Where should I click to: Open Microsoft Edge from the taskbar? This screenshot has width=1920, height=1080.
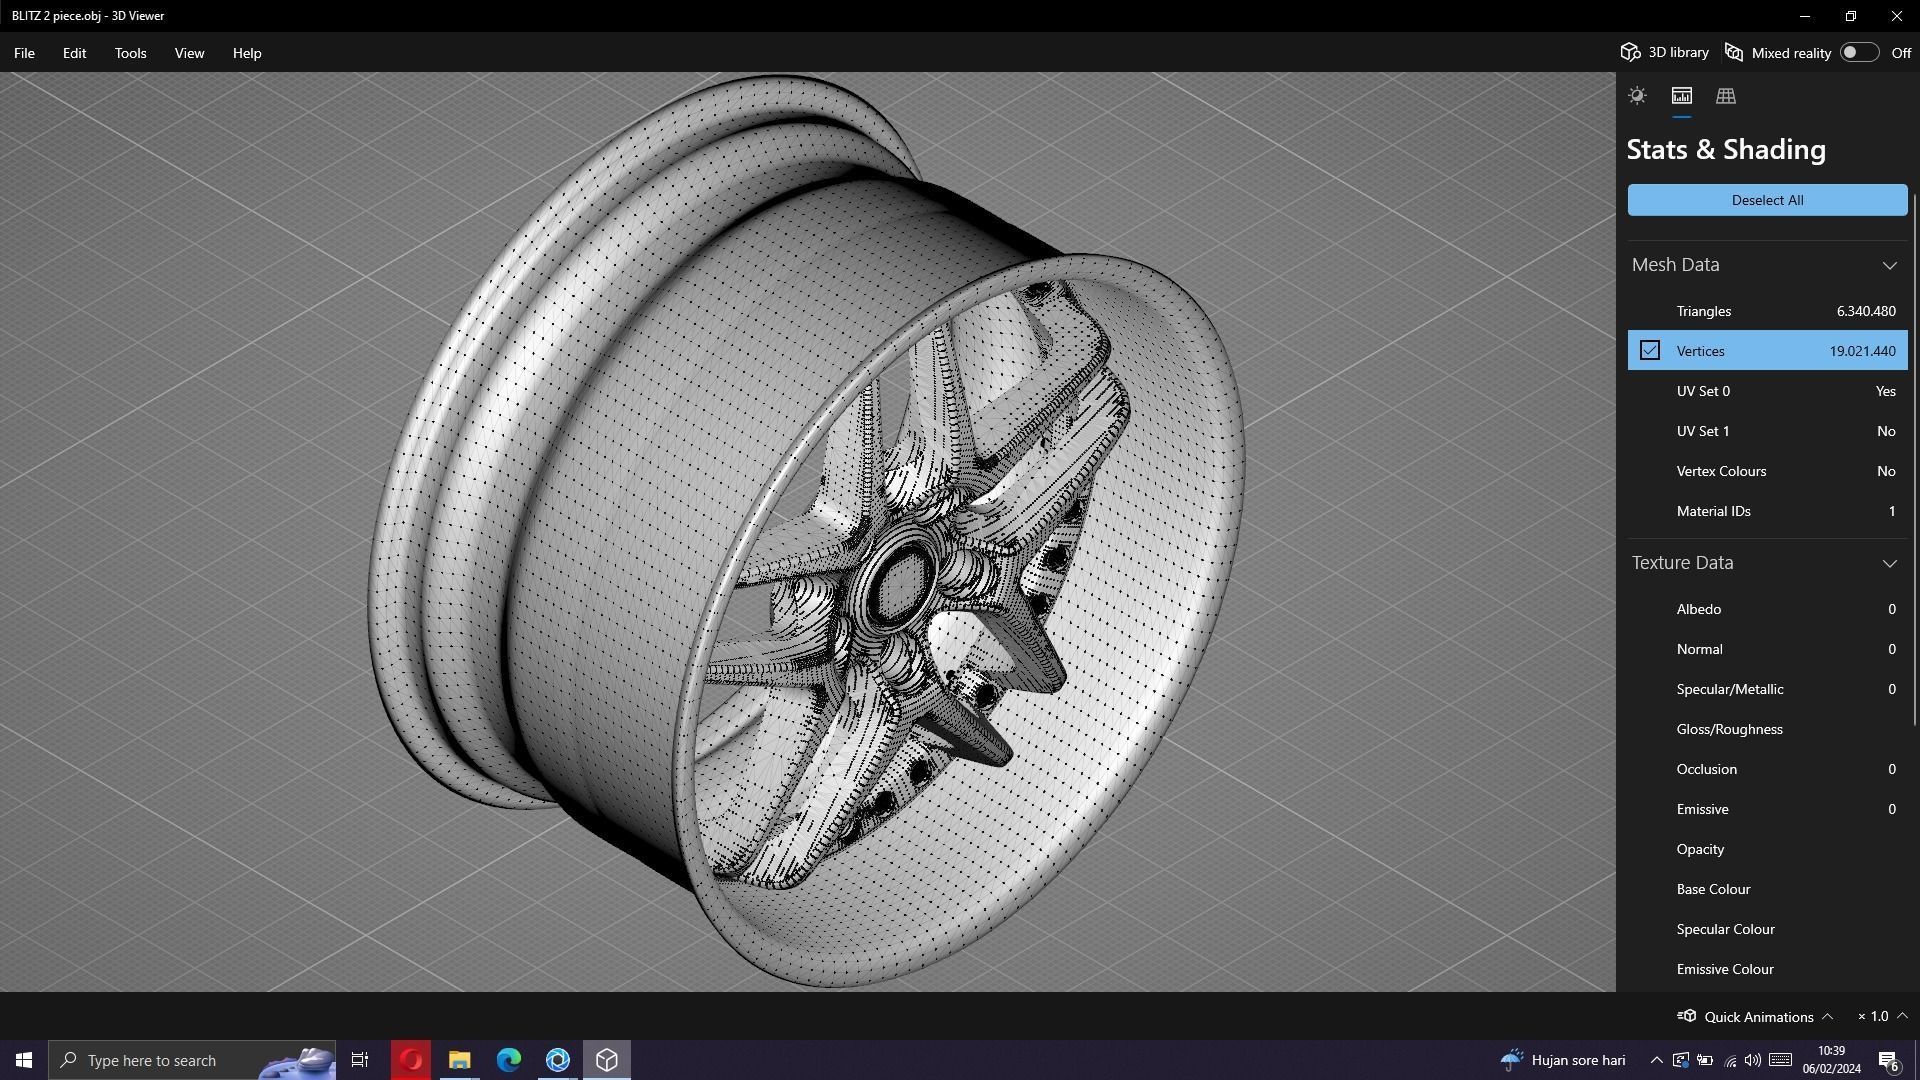(509, 1060)
